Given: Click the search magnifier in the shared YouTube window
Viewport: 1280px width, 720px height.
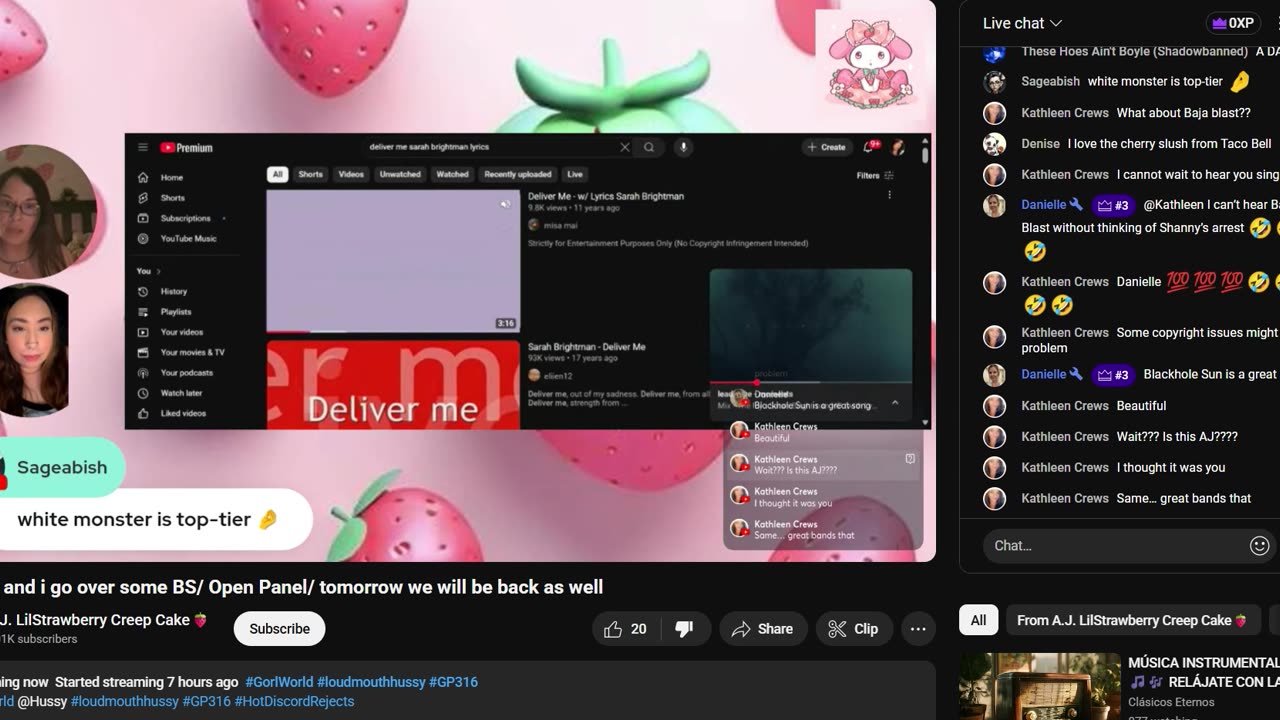Looking at the screenshot, I should click(x=649, y=147).
